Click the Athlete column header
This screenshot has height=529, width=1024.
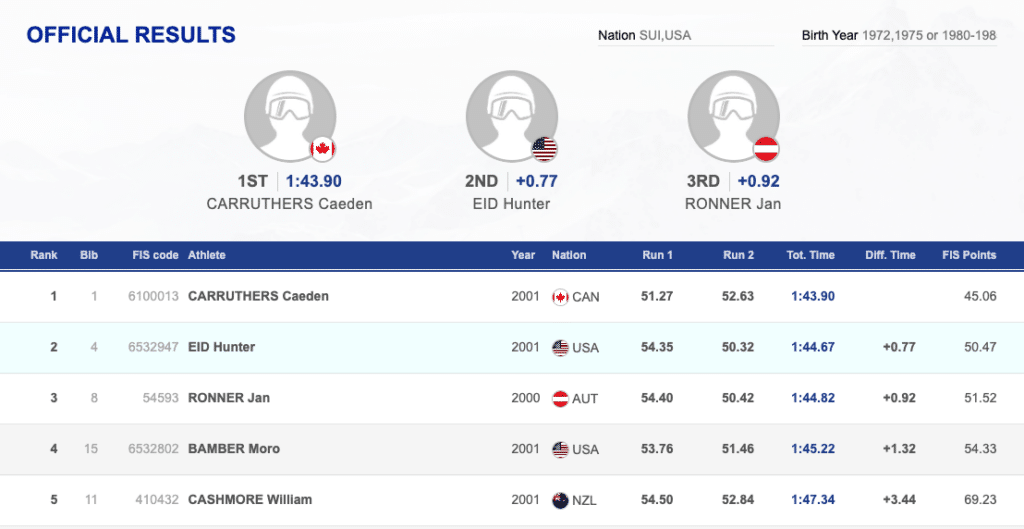207,255
